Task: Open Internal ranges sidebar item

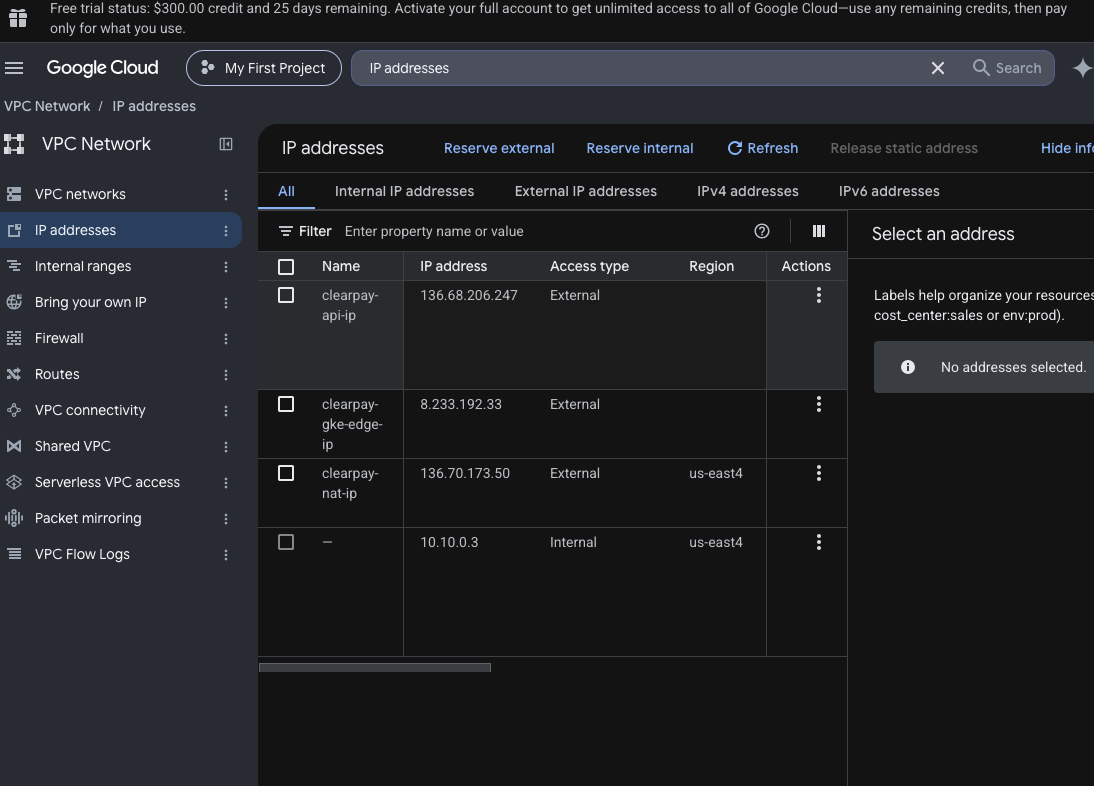Action: tap(83, 266)
